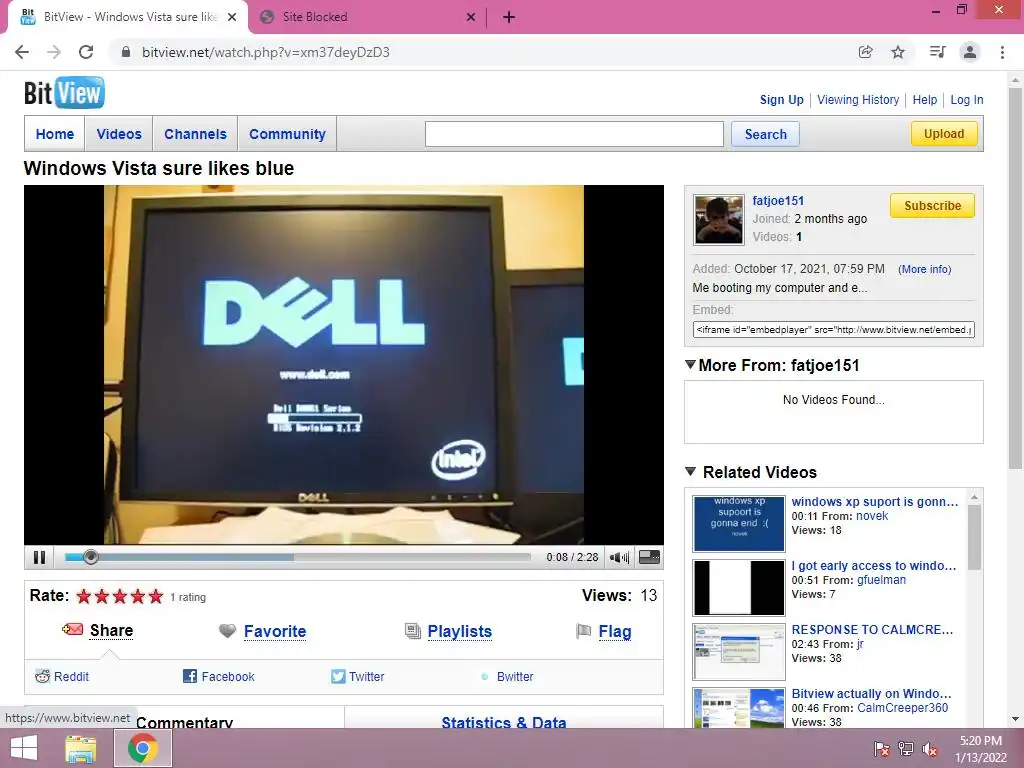This screenshot has width=1024, height=768.
Task: Open the Home navigation tab
Action: 55,134
